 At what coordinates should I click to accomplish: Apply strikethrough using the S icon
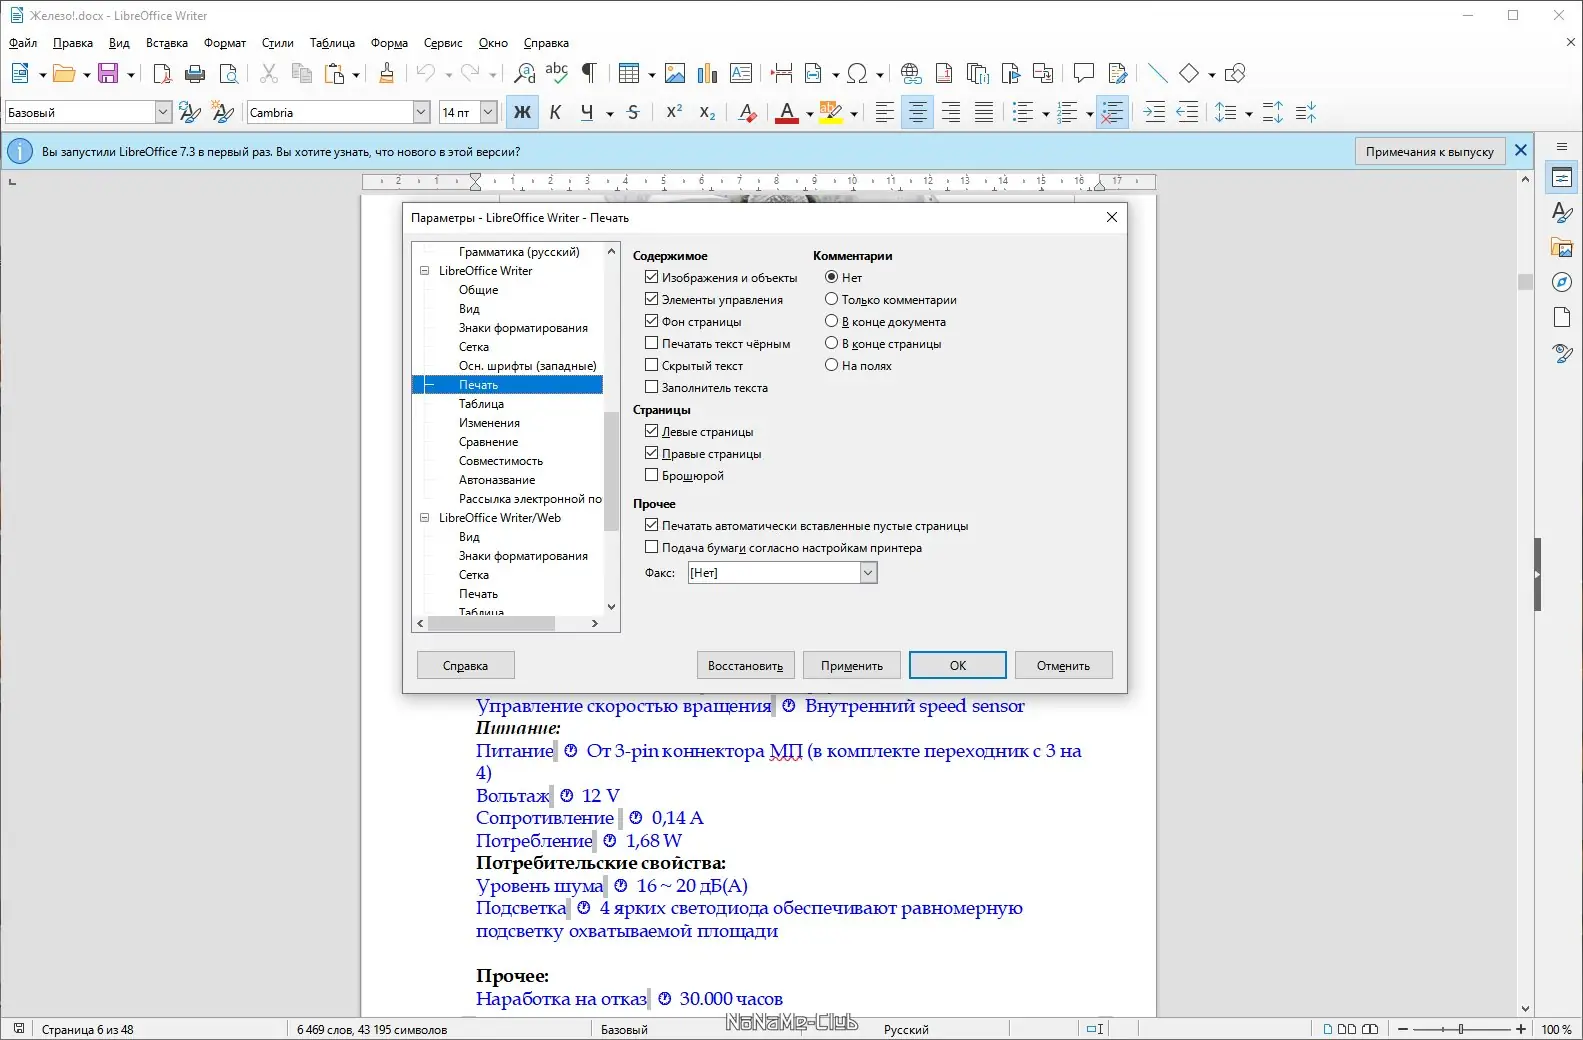coord(633,113)
